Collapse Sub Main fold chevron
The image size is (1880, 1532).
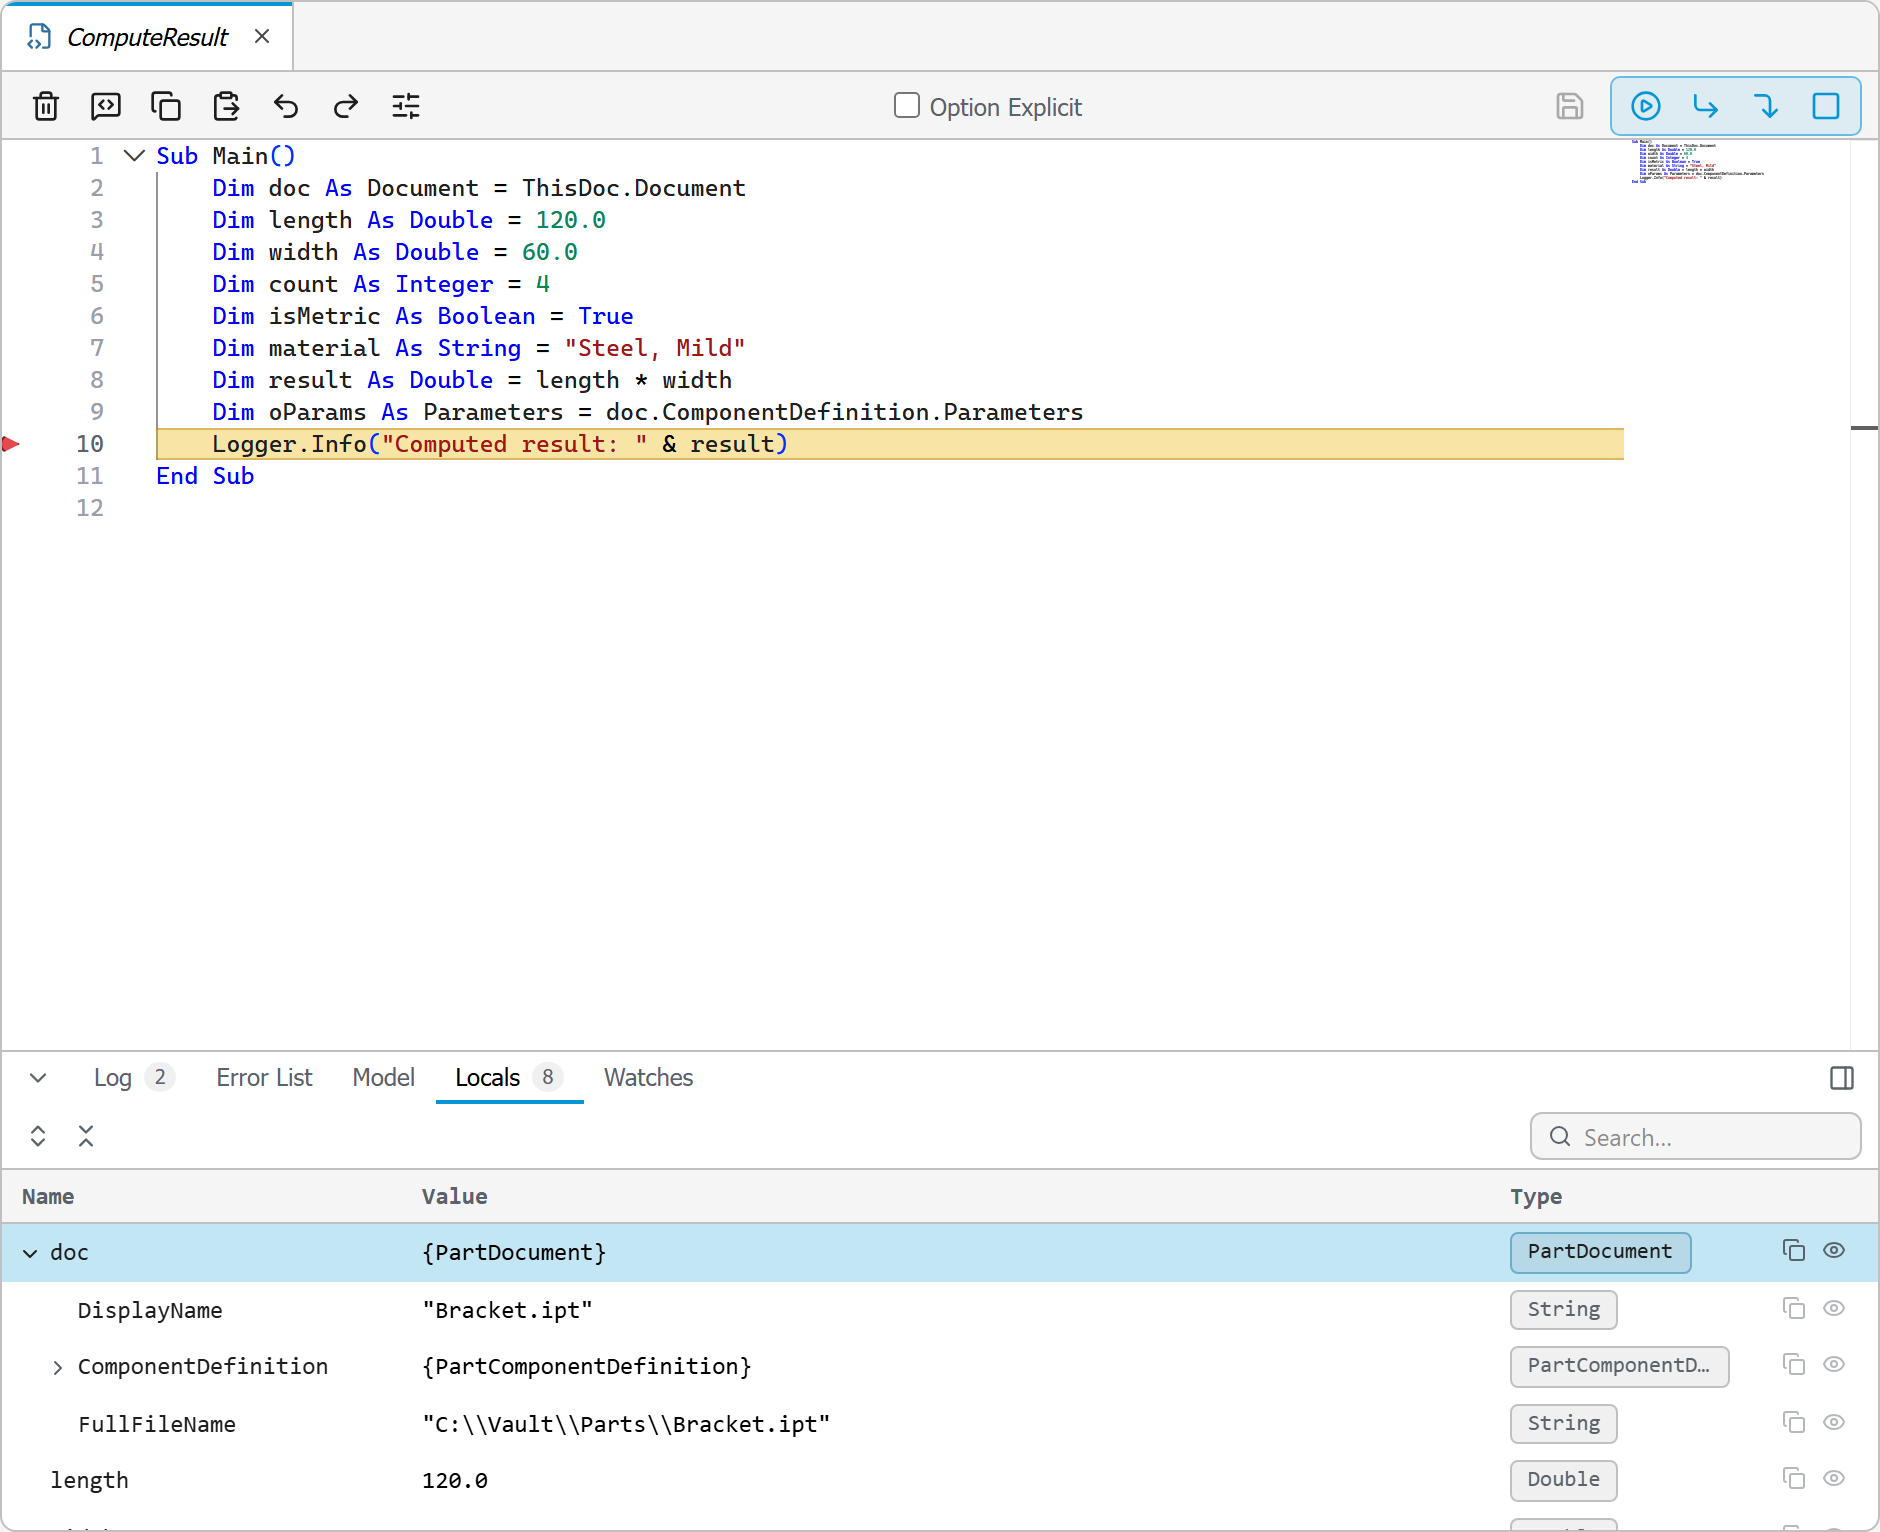[134, 156]
